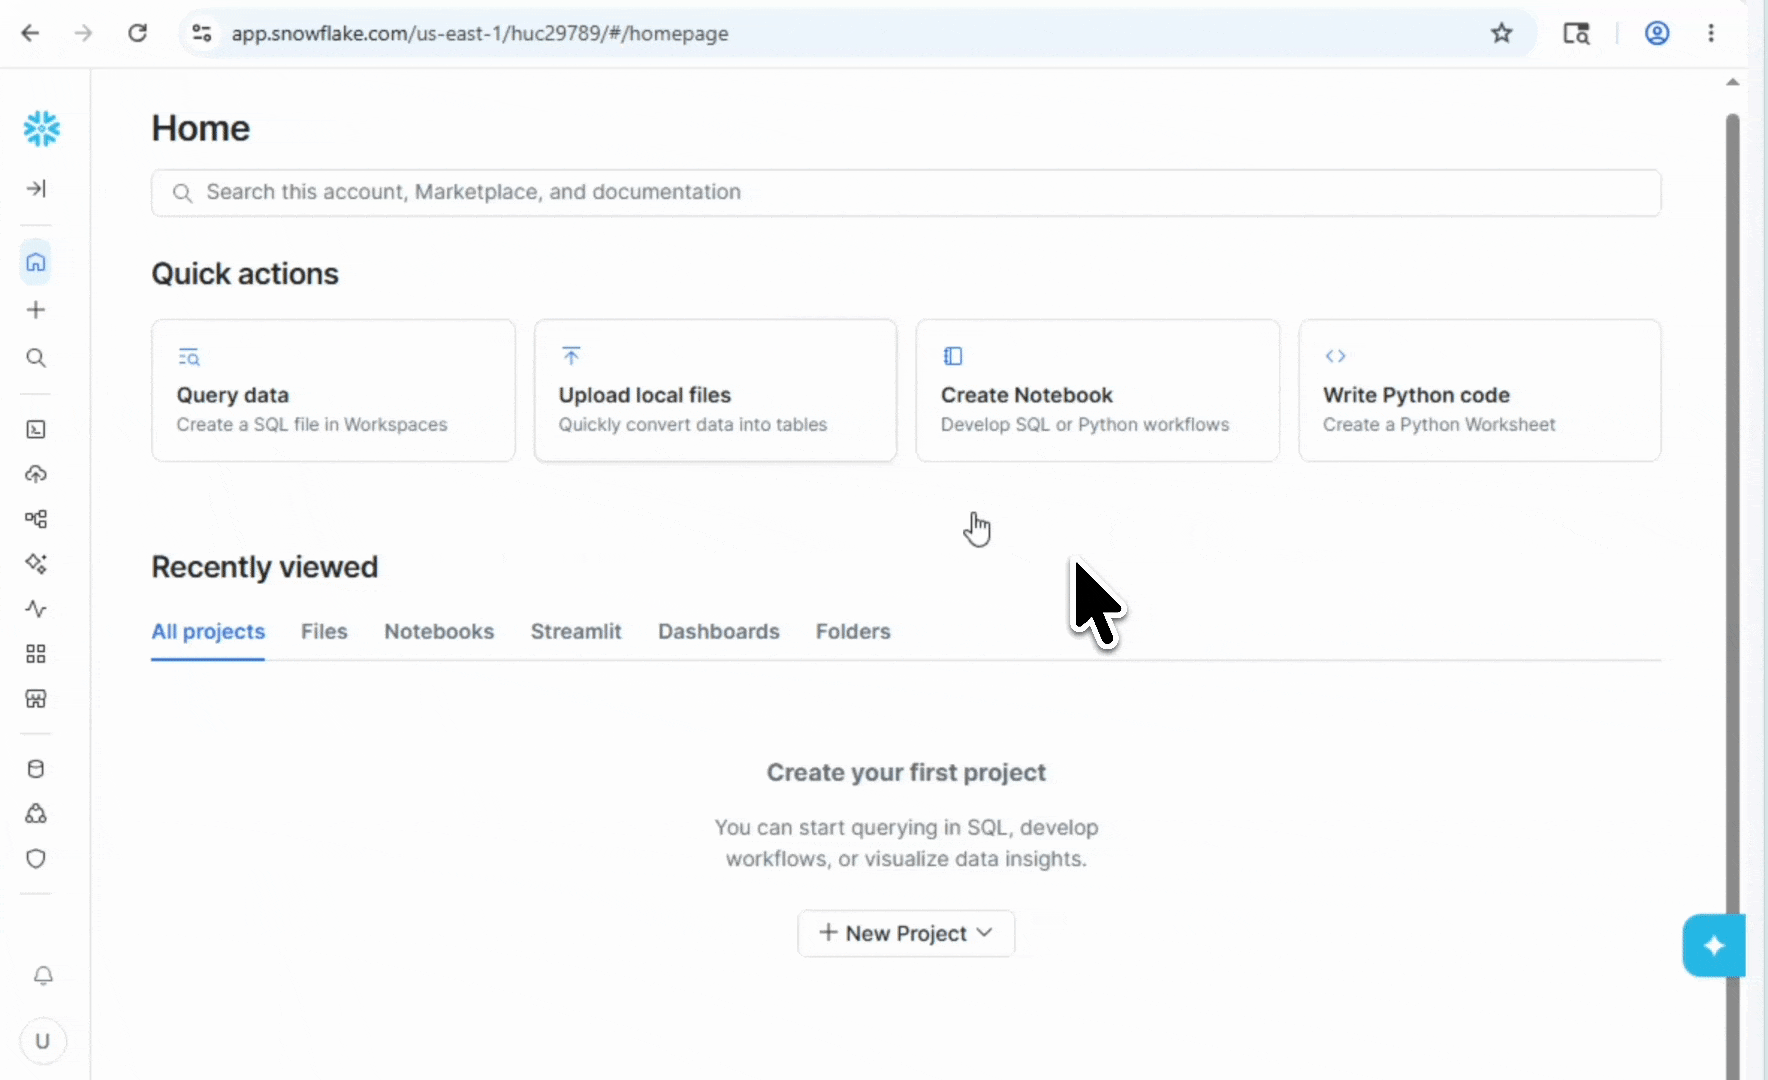Open the browser profile icon
The image size is (1768, 1080).
pos(1657,33)
